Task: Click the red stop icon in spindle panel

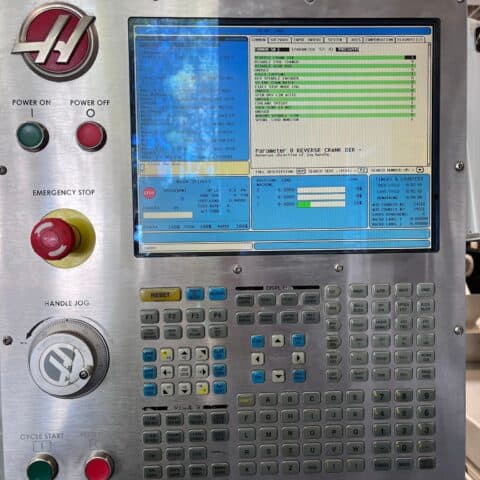Action: coord(149,193)
